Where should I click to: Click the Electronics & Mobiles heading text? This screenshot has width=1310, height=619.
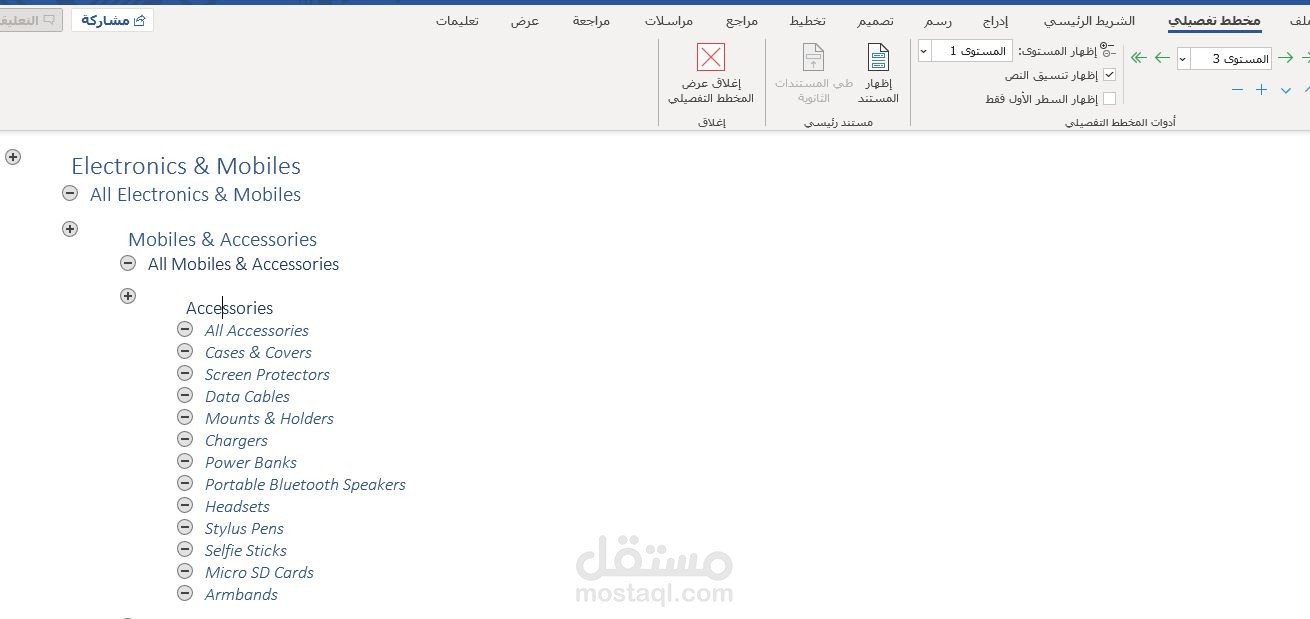pos(186,166)
